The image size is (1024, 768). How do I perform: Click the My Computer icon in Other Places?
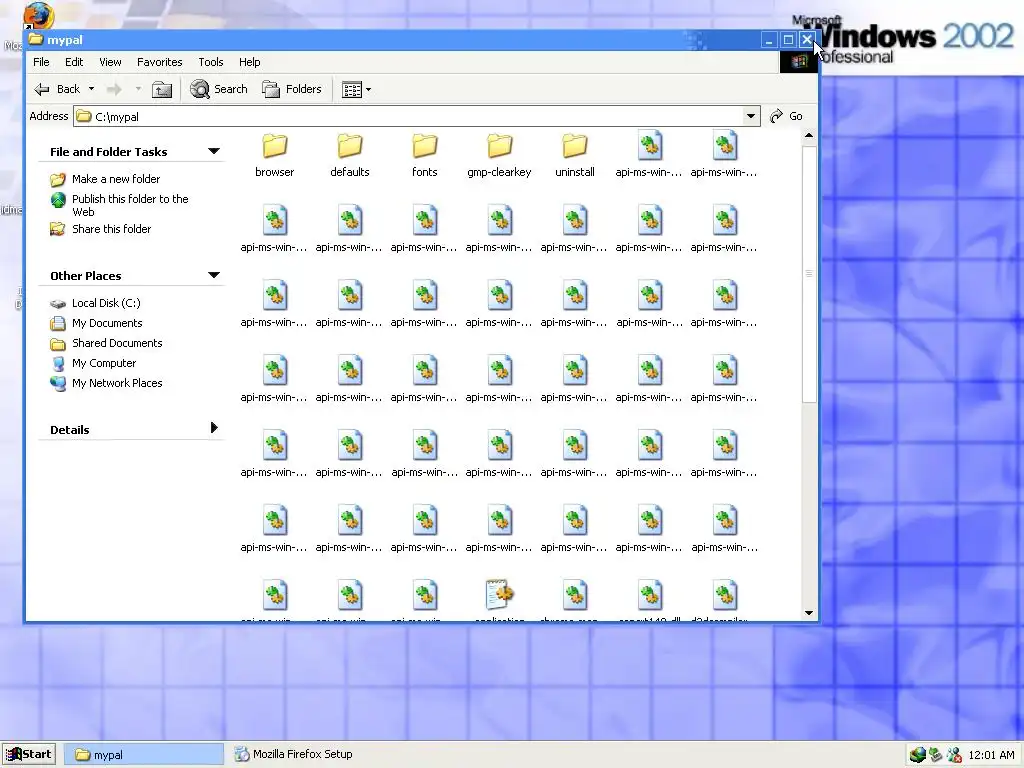58,364
